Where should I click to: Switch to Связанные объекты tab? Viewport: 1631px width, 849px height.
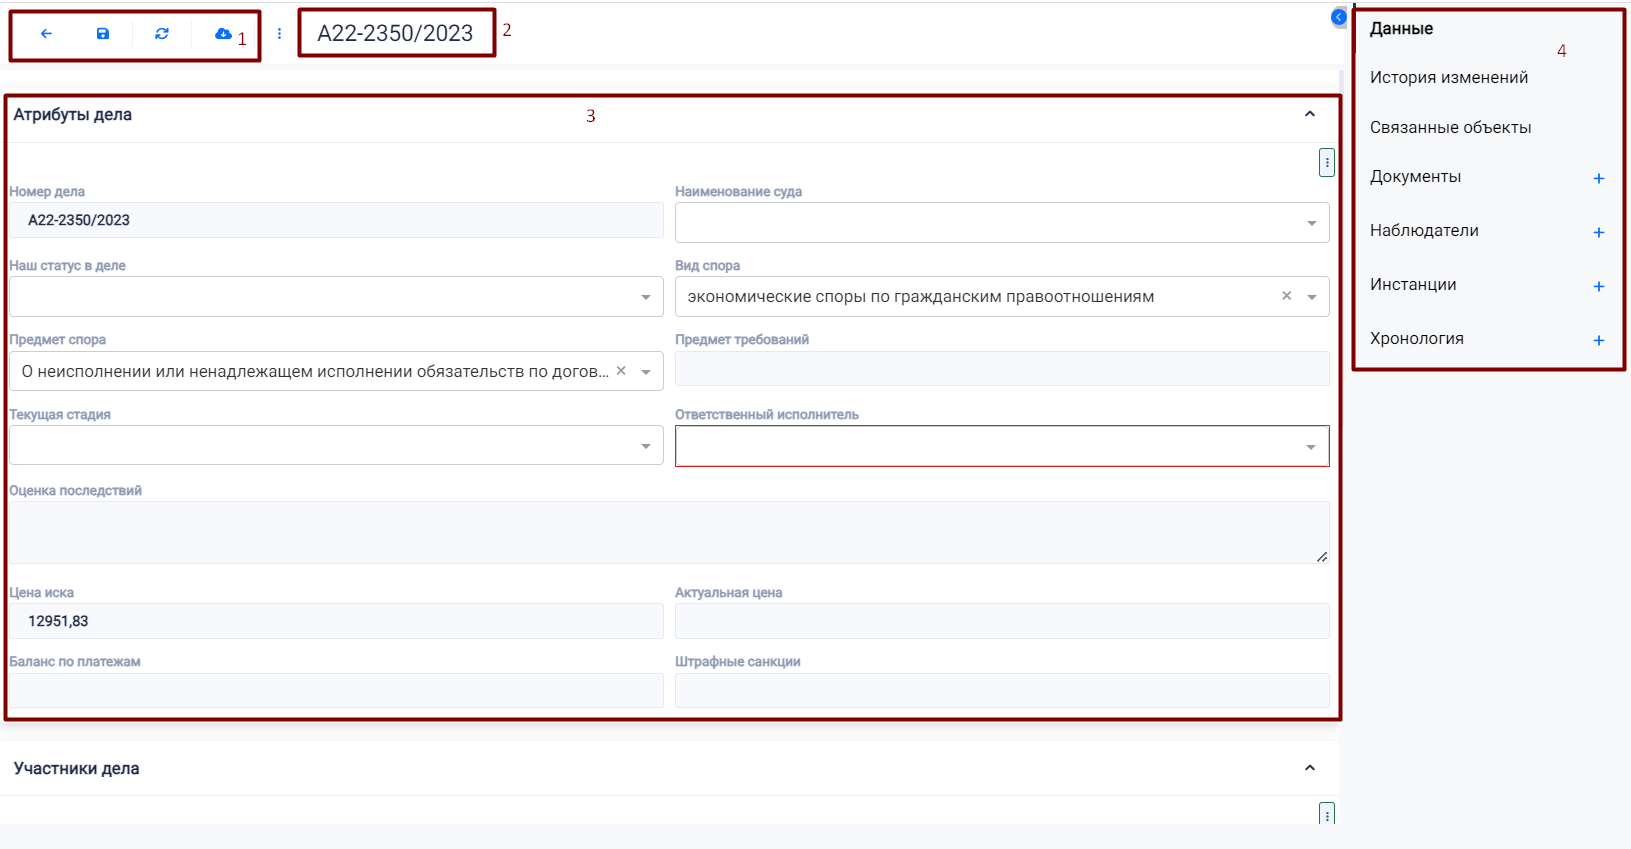pos(1450,128)
